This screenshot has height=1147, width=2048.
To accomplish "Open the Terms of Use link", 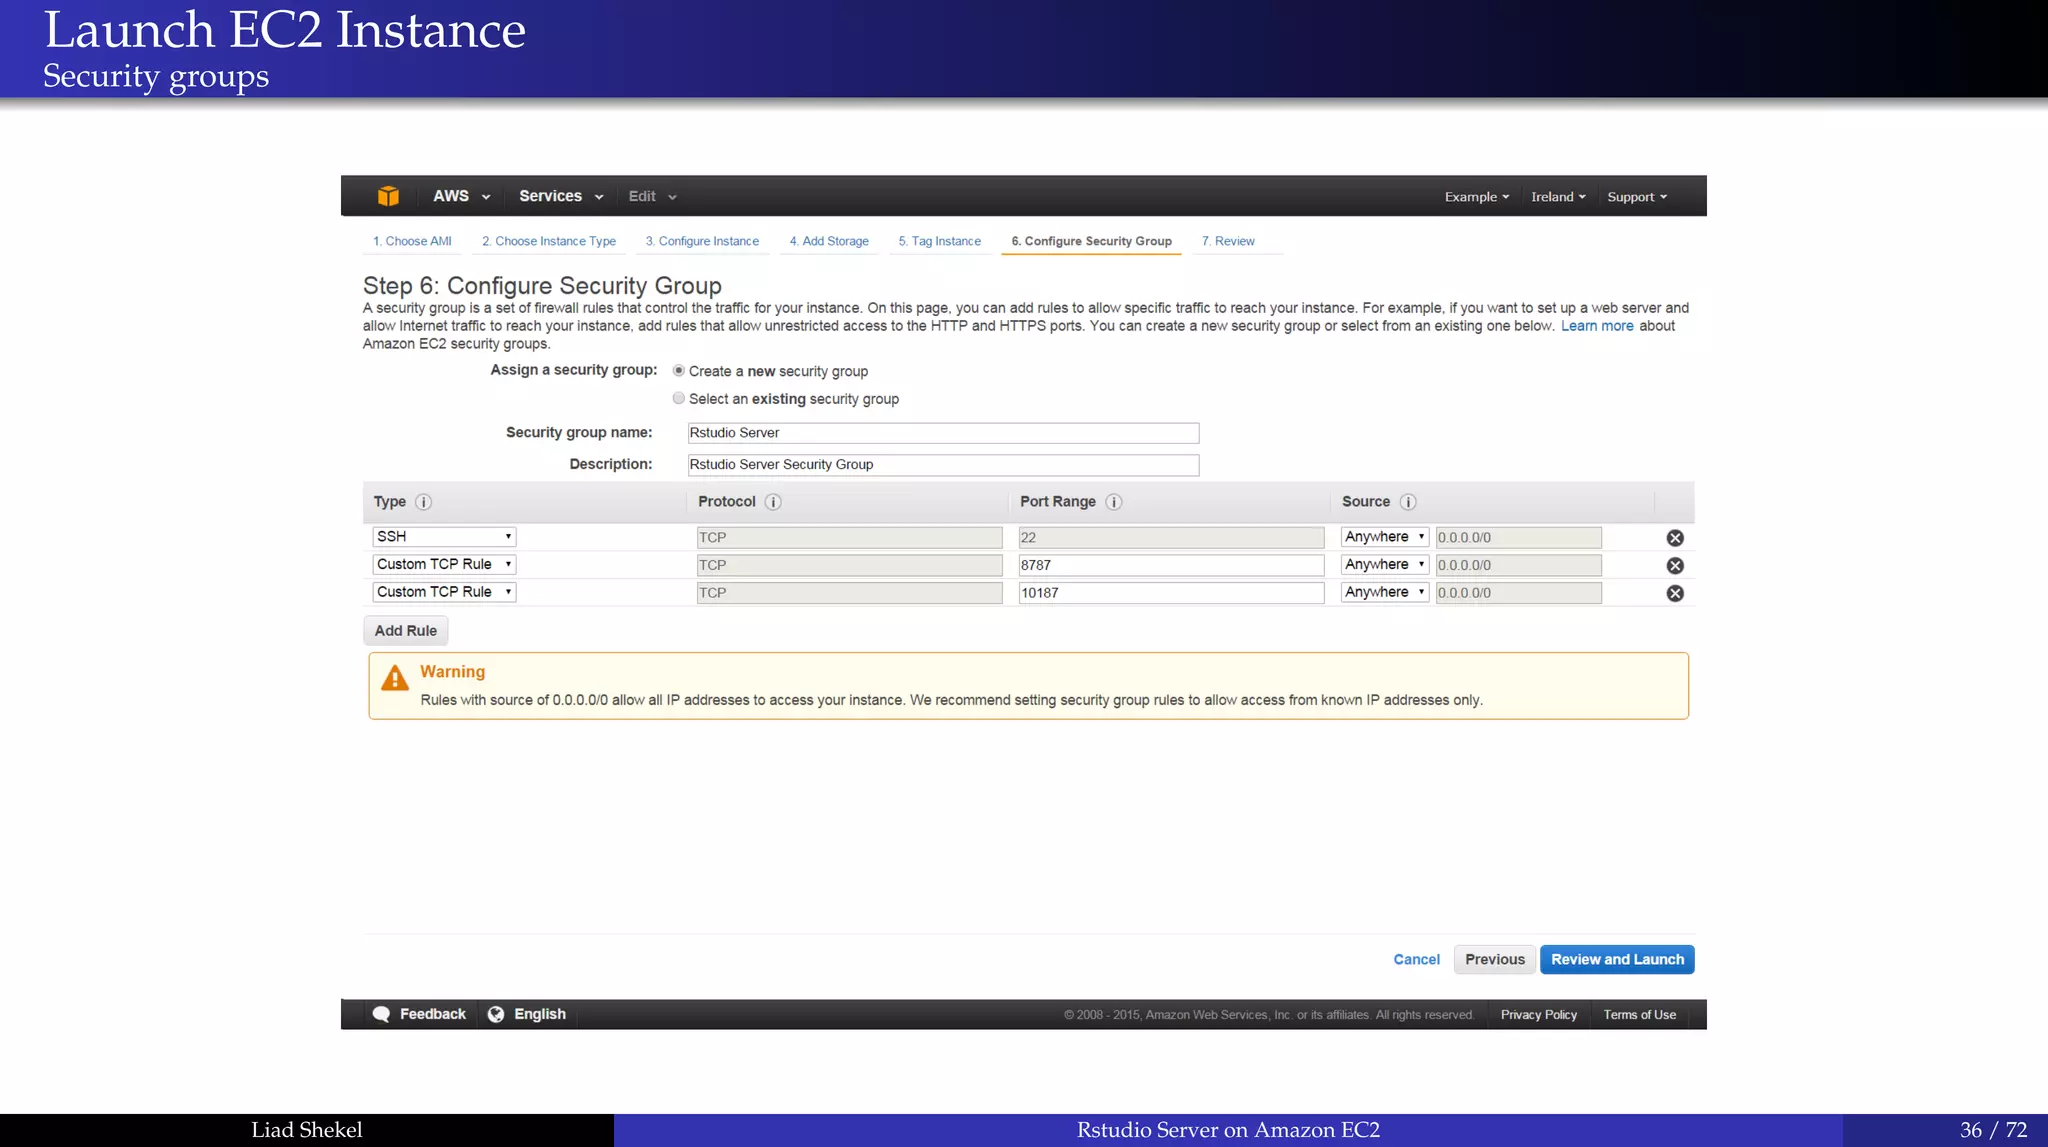I will (1639, 1014).
